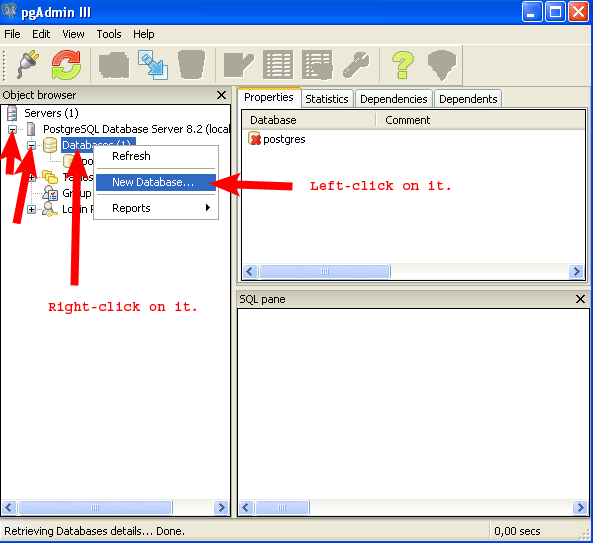Choose New Database... in the context menu
Image resolution: width=593 pixels, height=543 pixels.
(156, 182)
